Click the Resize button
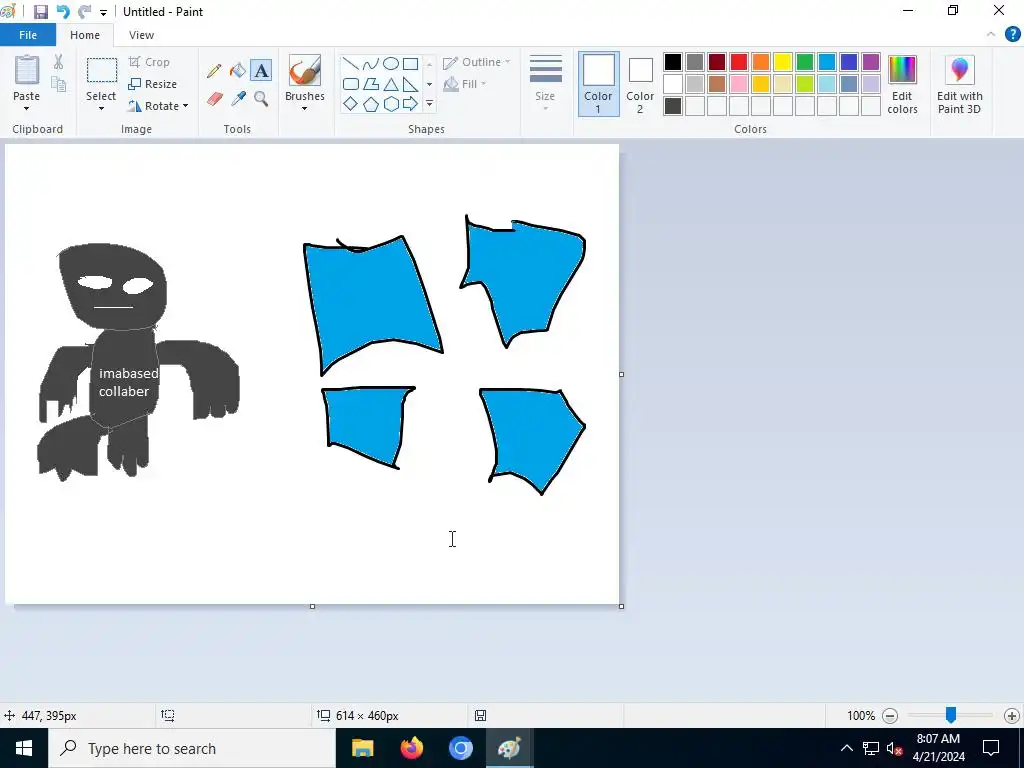 pyautogui.click(x=153, y=84)
